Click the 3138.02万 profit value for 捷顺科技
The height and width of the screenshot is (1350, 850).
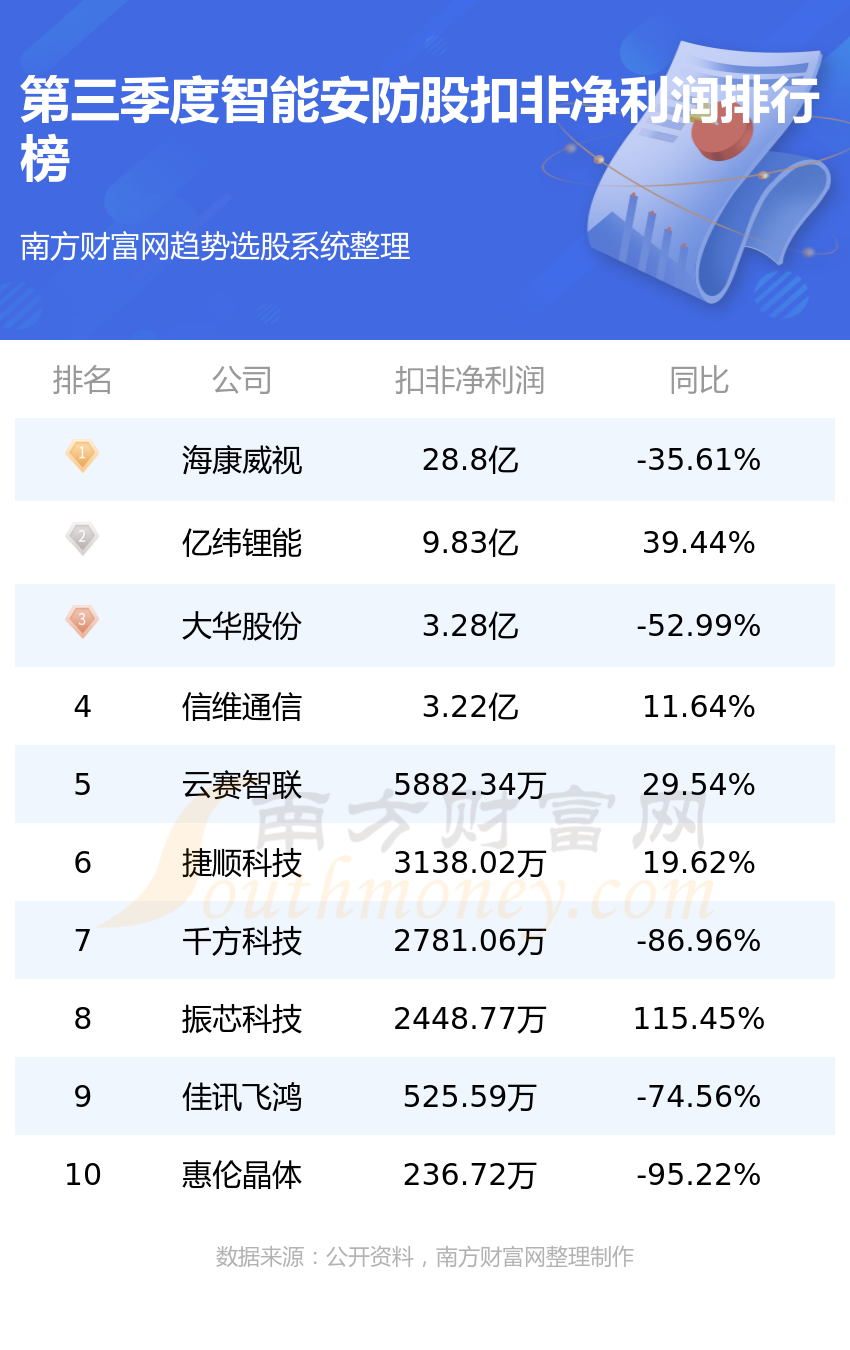tap(470, 863)
